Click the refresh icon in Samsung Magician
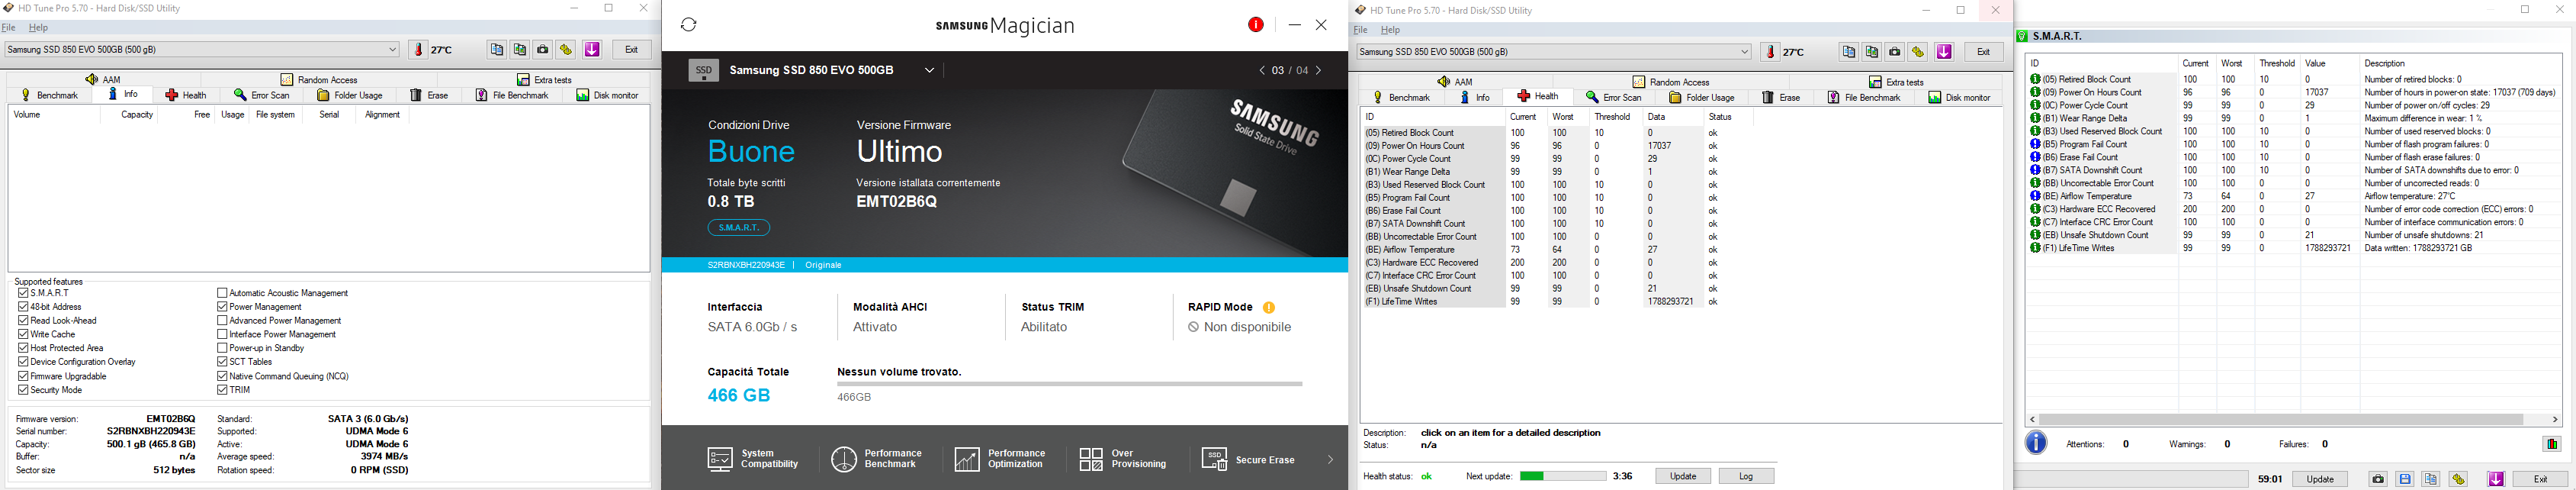This screenshot has height=490, width=2576. (689, 24)
